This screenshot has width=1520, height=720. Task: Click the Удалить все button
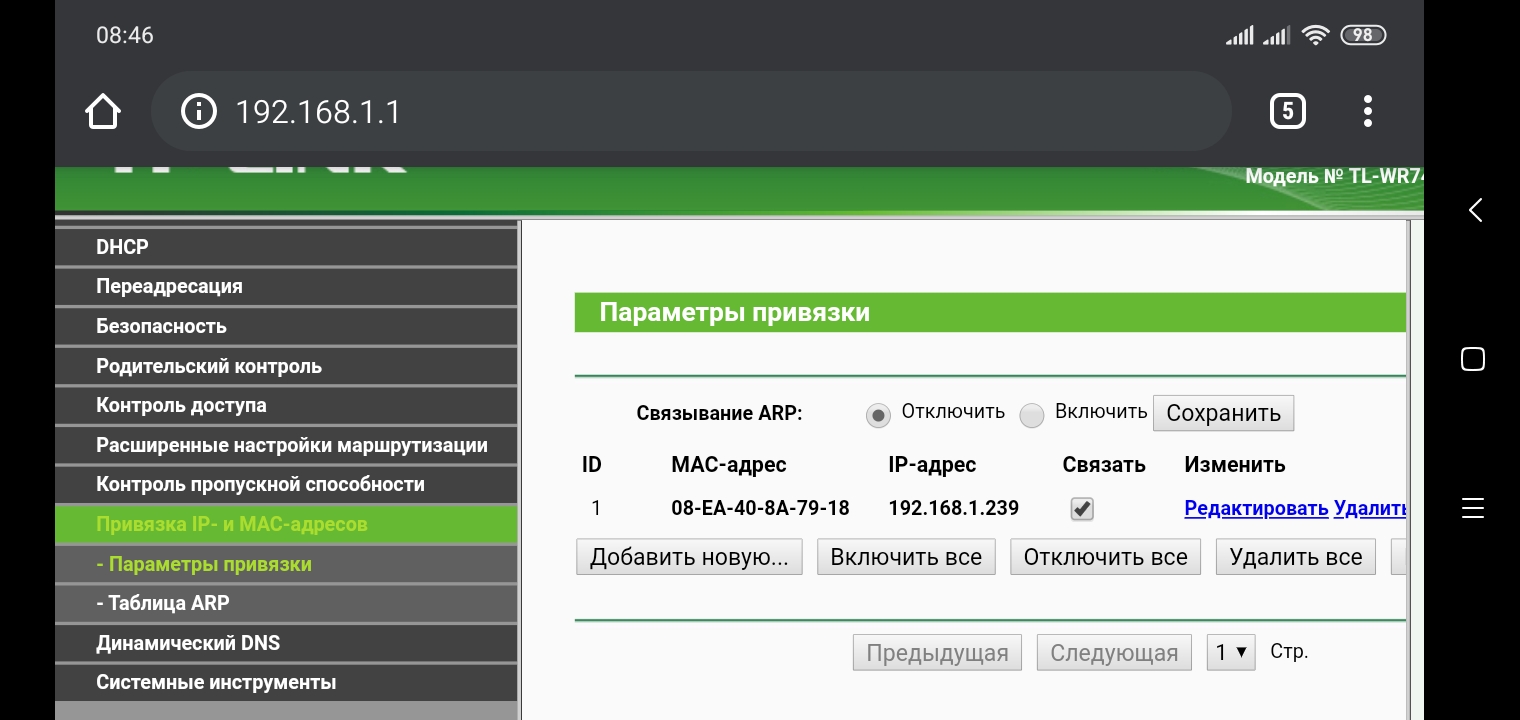point(1295,557)
